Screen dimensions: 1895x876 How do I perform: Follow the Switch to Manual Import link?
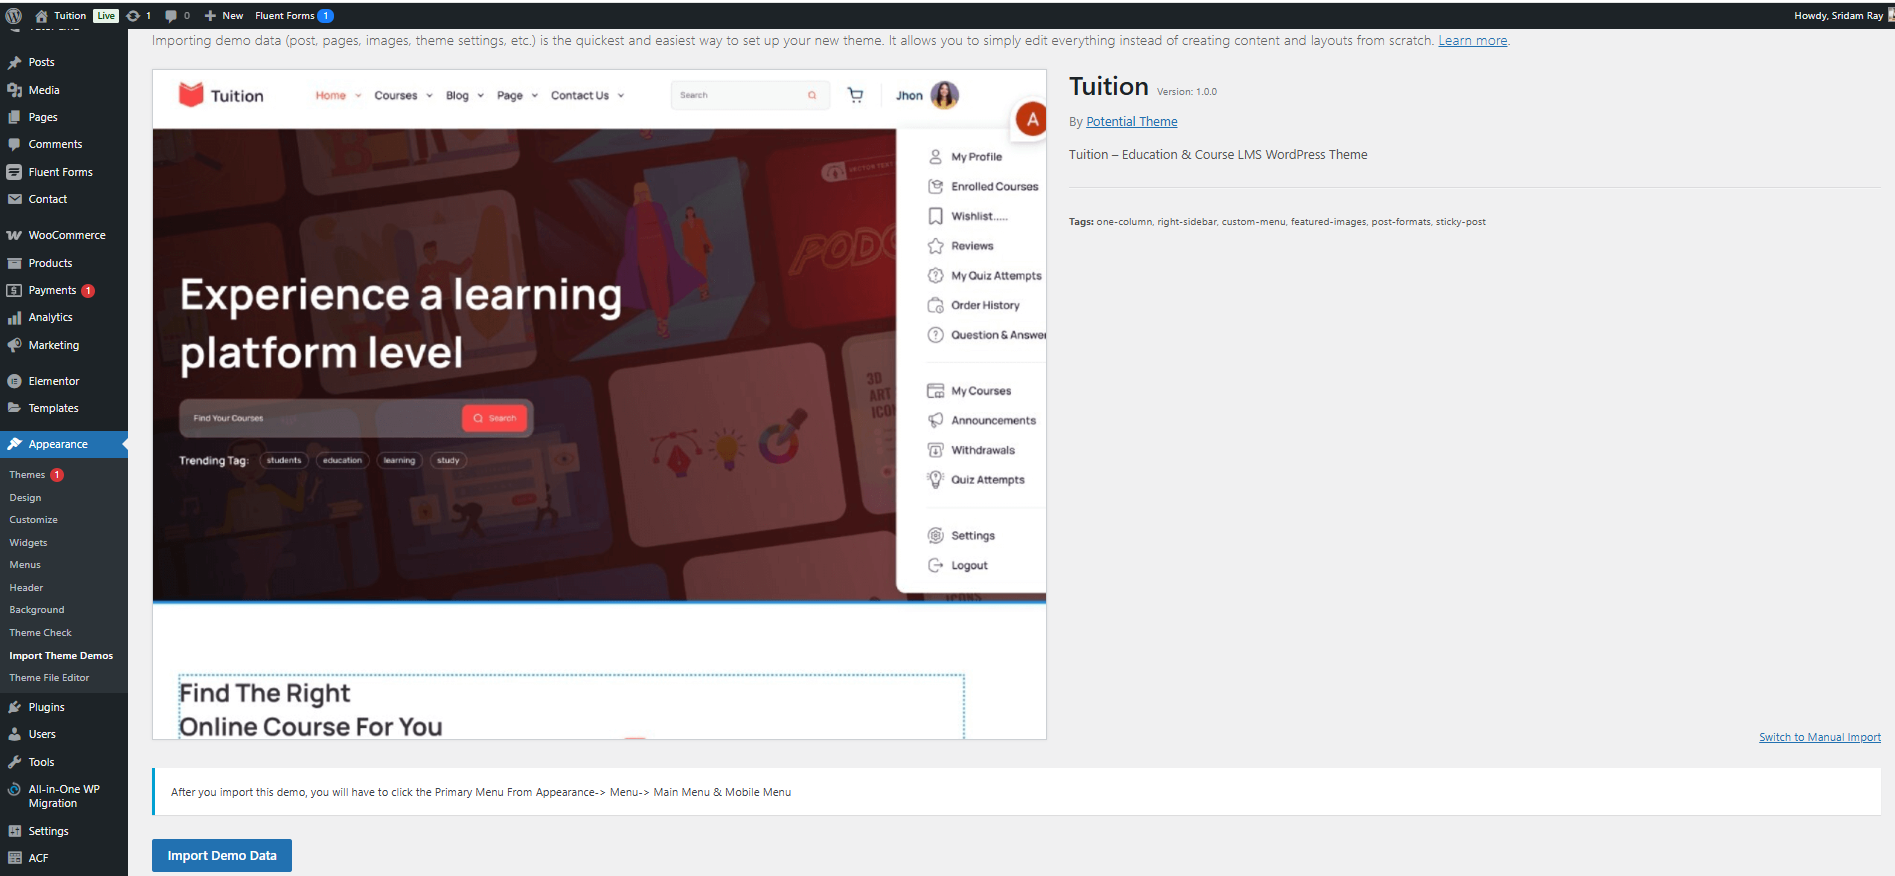1819,738
